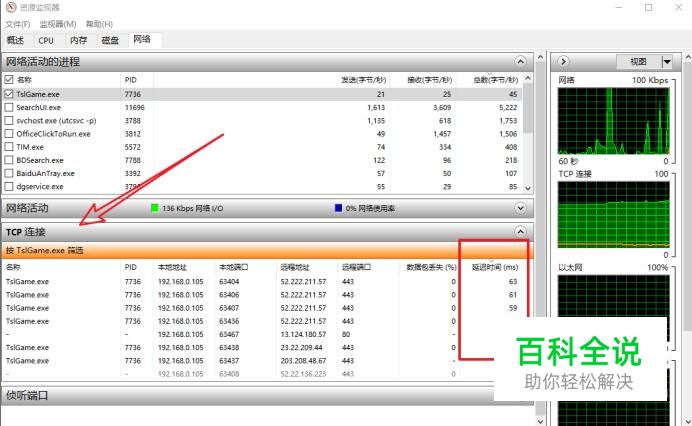Select TCP row with remote address 203.208.48.67
Viewport: 692px width, 426px height.
click(262, 361)
